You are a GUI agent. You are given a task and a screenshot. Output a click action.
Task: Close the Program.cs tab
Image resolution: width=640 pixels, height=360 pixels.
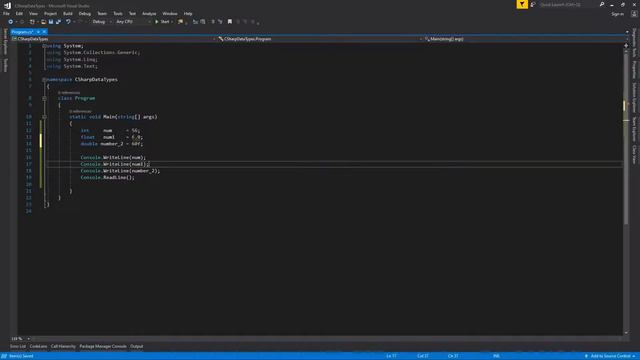(44, 32)
